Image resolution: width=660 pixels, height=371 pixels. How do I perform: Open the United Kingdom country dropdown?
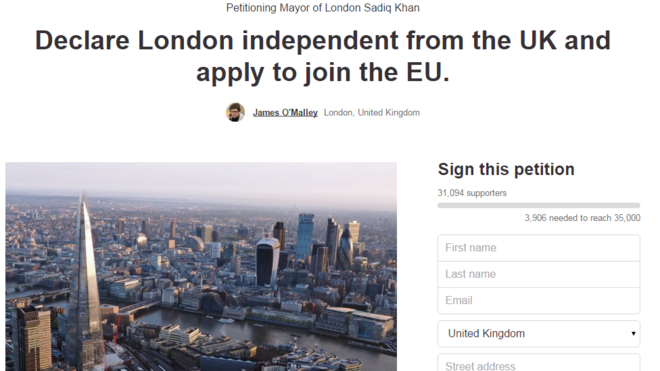coord(539,334)
